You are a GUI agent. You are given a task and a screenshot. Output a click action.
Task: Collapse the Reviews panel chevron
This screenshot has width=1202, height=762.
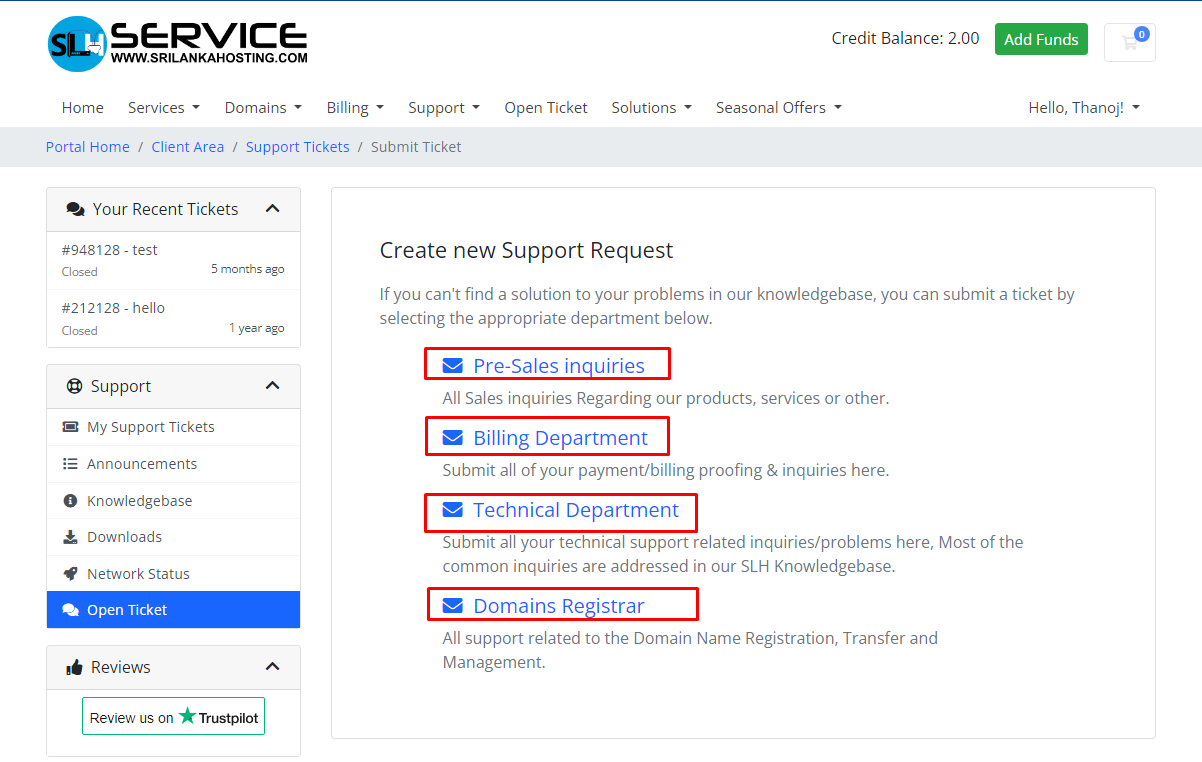(272, 667)
